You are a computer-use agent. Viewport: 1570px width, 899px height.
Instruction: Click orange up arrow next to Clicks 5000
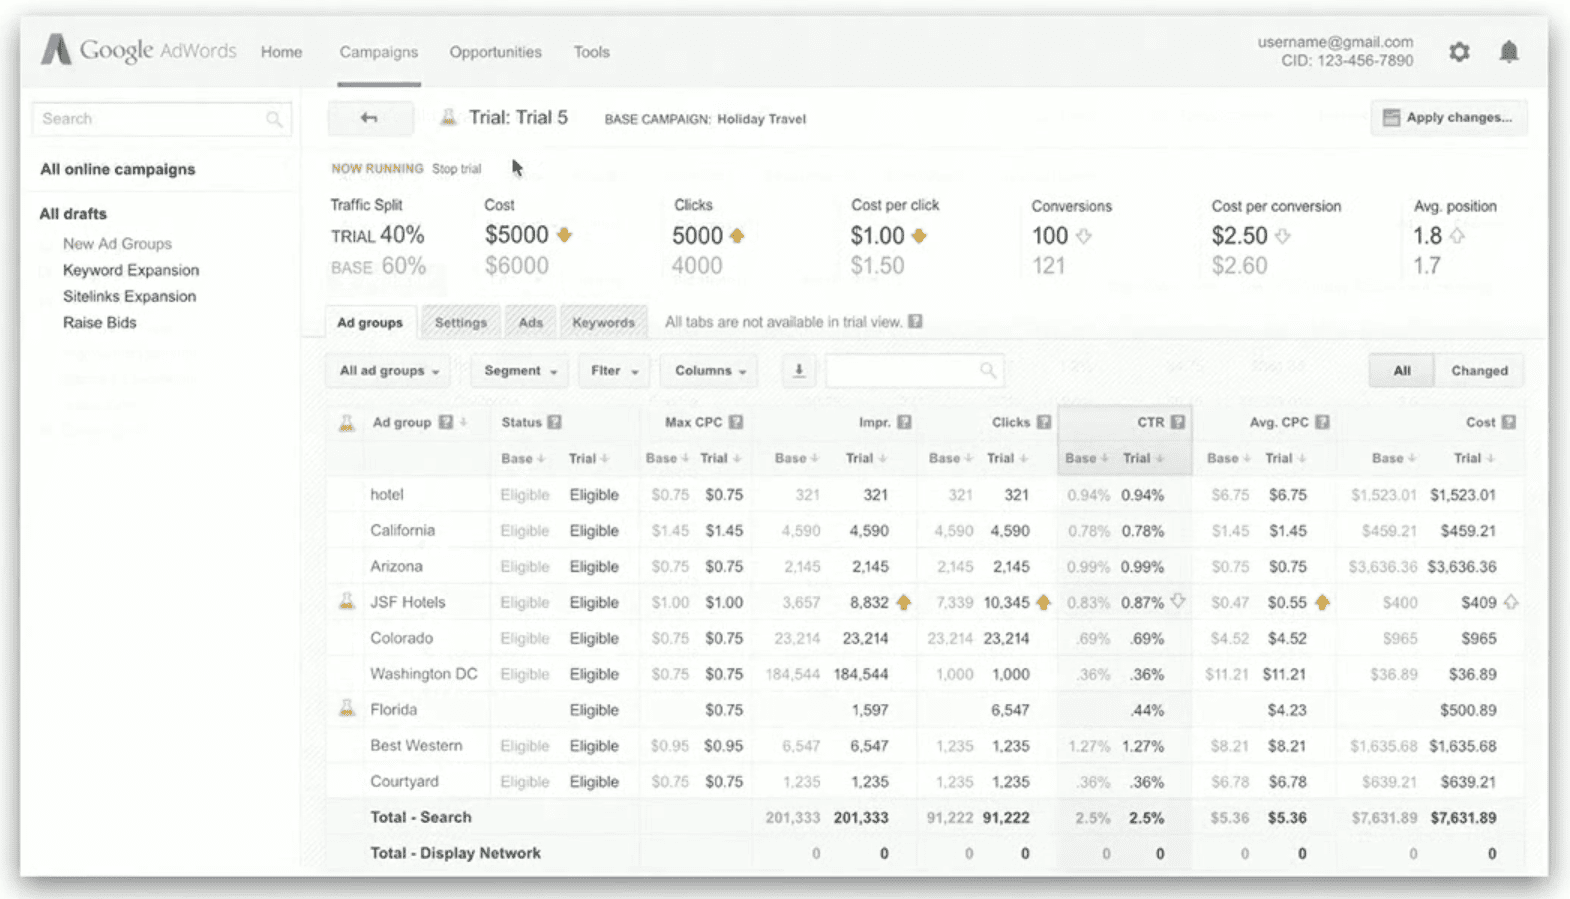click(x=737, y=236)
